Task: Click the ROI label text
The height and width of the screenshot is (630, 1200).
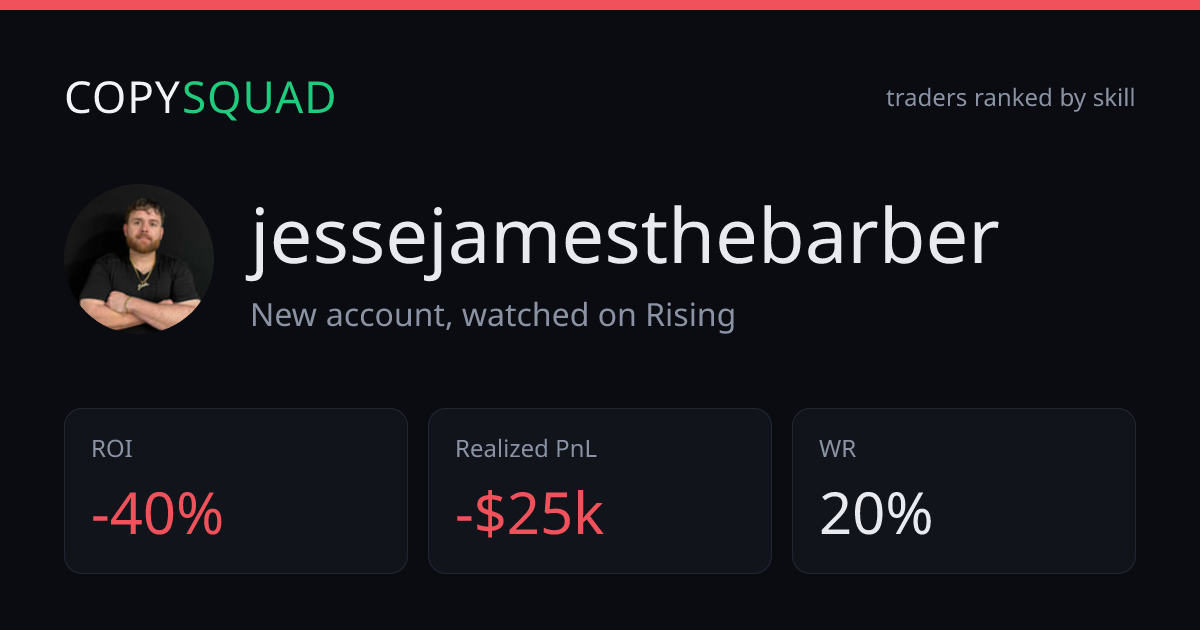Action: pyautogui.click(x=112, y=450)
